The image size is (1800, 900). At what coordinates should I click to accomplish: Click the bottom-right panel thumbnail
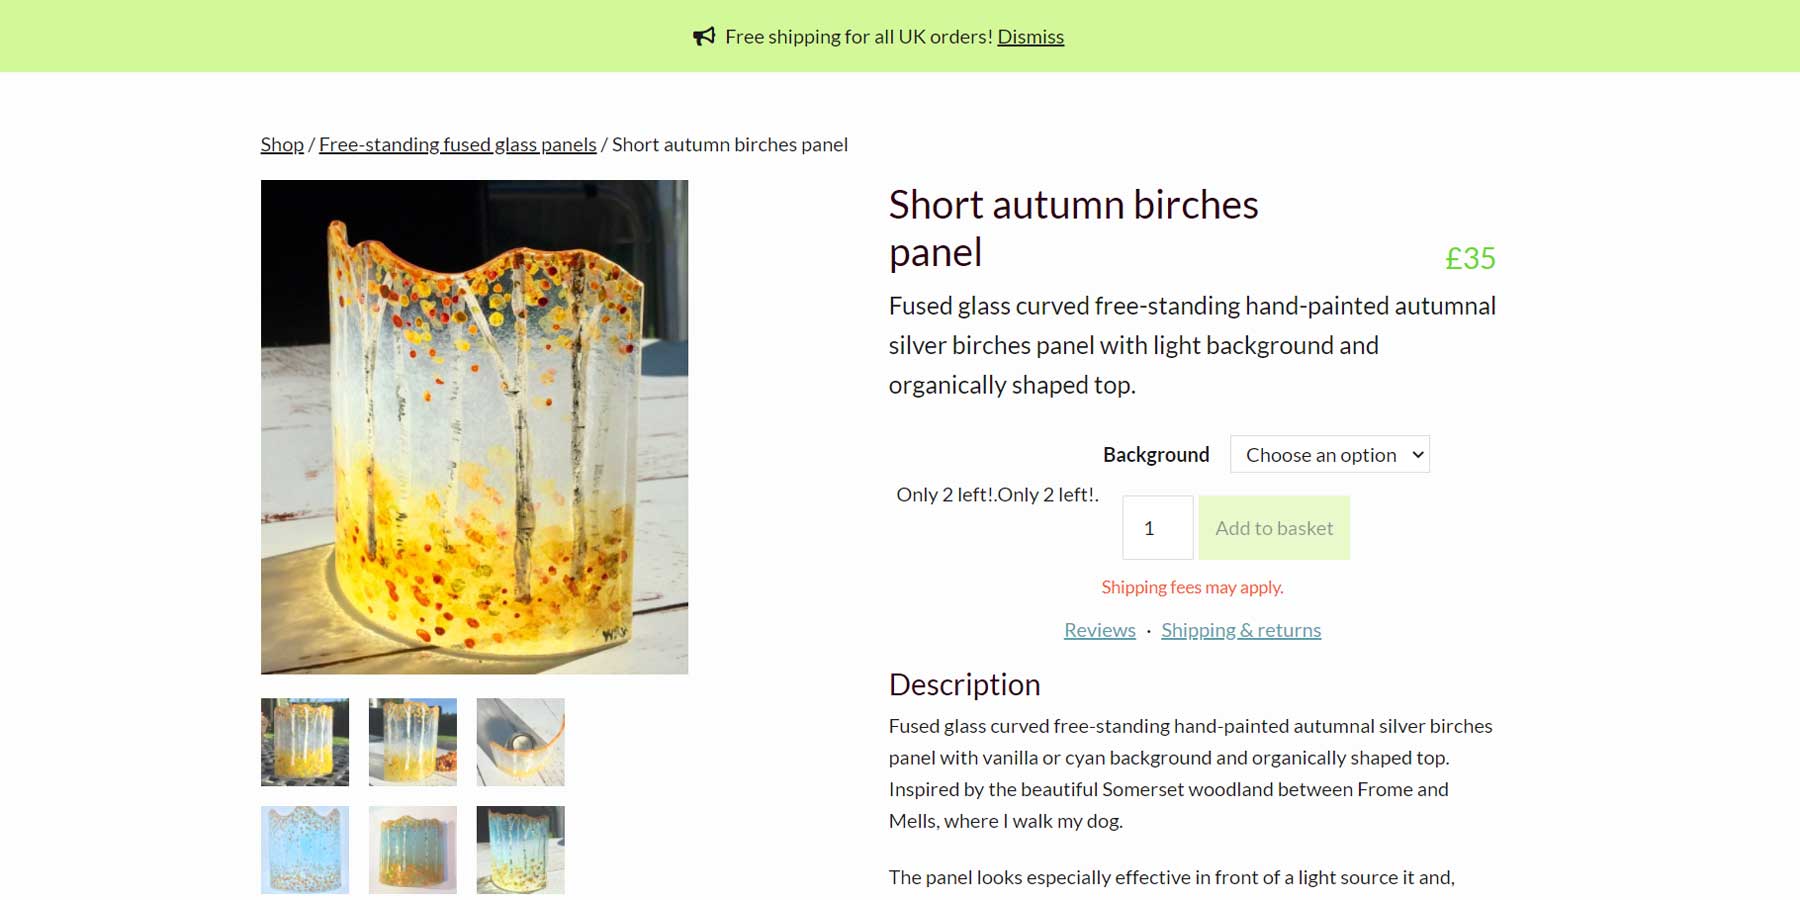(520, 849)
